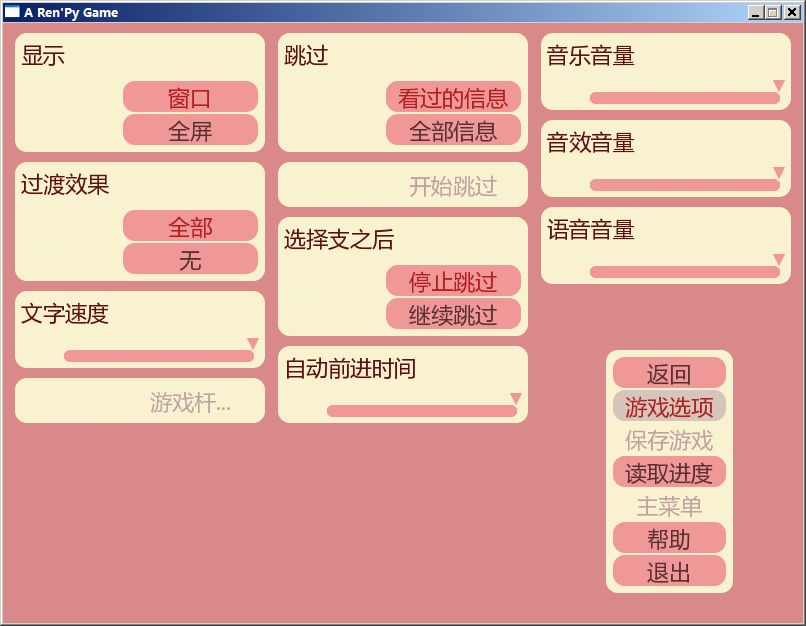Screen dimensions: 806x626
Task: Click the 音效音量 slider thumb triangle
Action: click(x=779, y=172)
